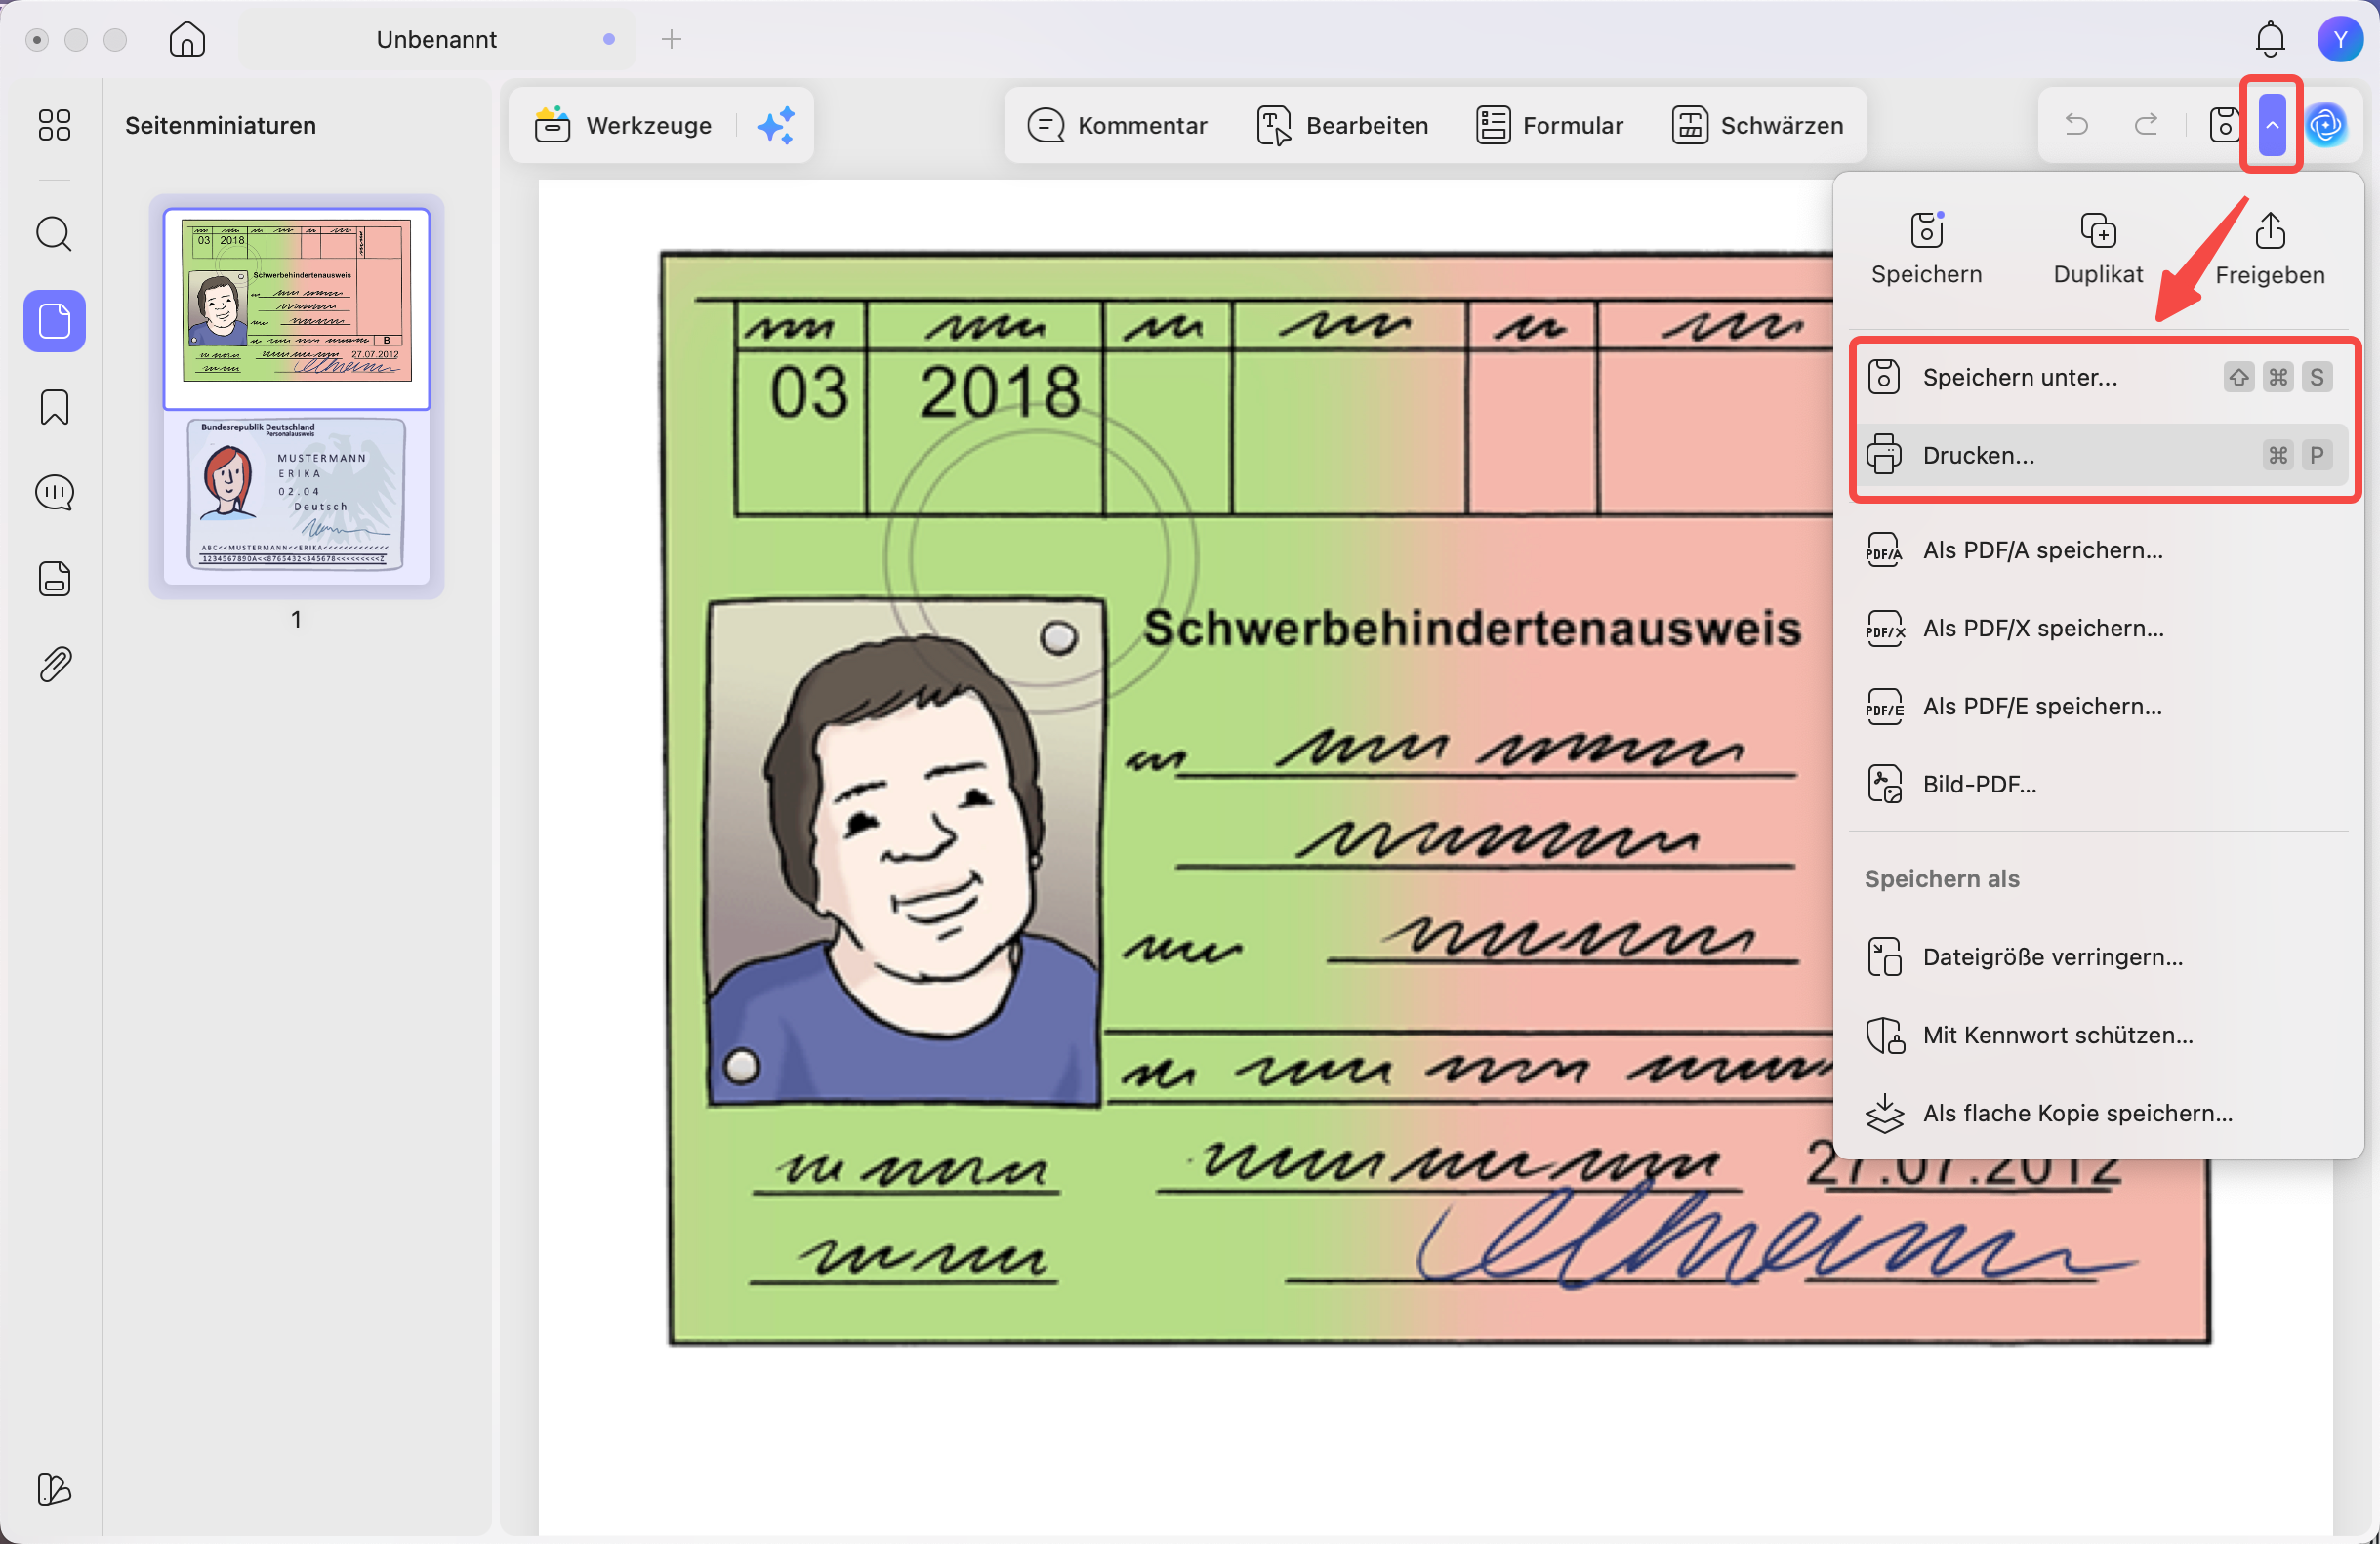Open the bookmarks panel icon
The height and width of the screenshot is (1544, 2380).
coord(54,407)
